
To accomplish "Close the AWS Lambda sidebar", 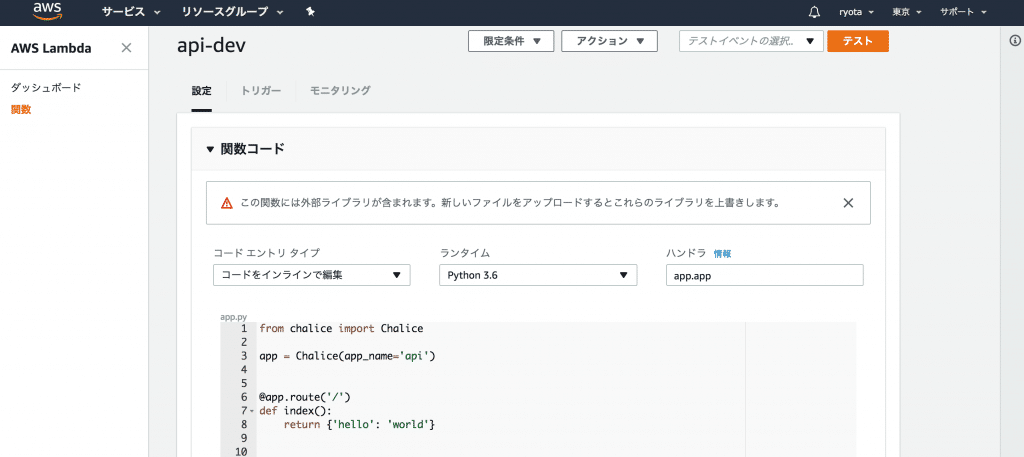I will pos(127,48).
